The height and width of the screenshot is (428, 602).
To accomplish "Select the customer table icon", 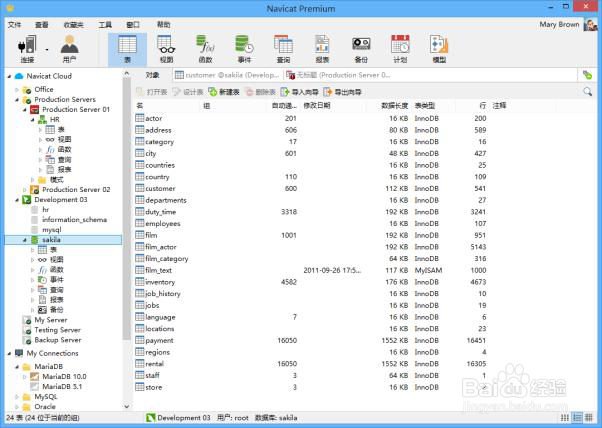I will pyautogui.click(x=140, y=188).
